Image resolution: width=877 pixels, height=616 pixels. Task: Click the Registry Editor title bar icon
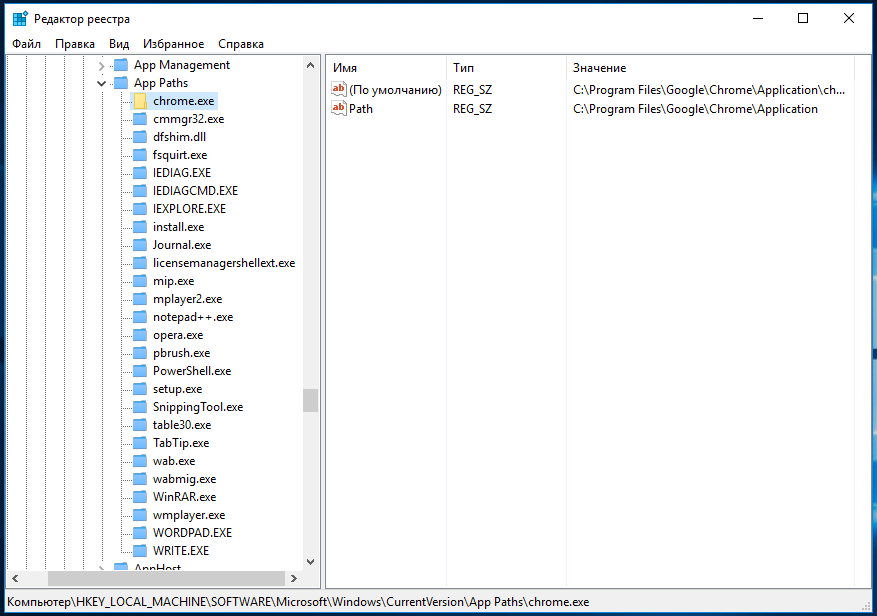[20, 18]
